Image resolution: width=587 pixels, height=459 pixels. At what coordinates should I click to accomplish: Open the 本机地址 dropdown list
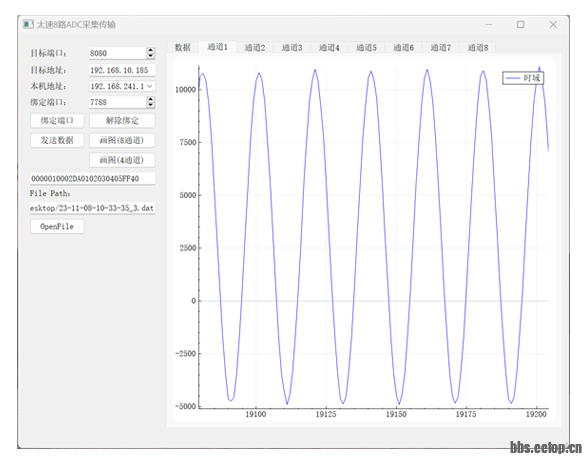click(x=150, y=86)
